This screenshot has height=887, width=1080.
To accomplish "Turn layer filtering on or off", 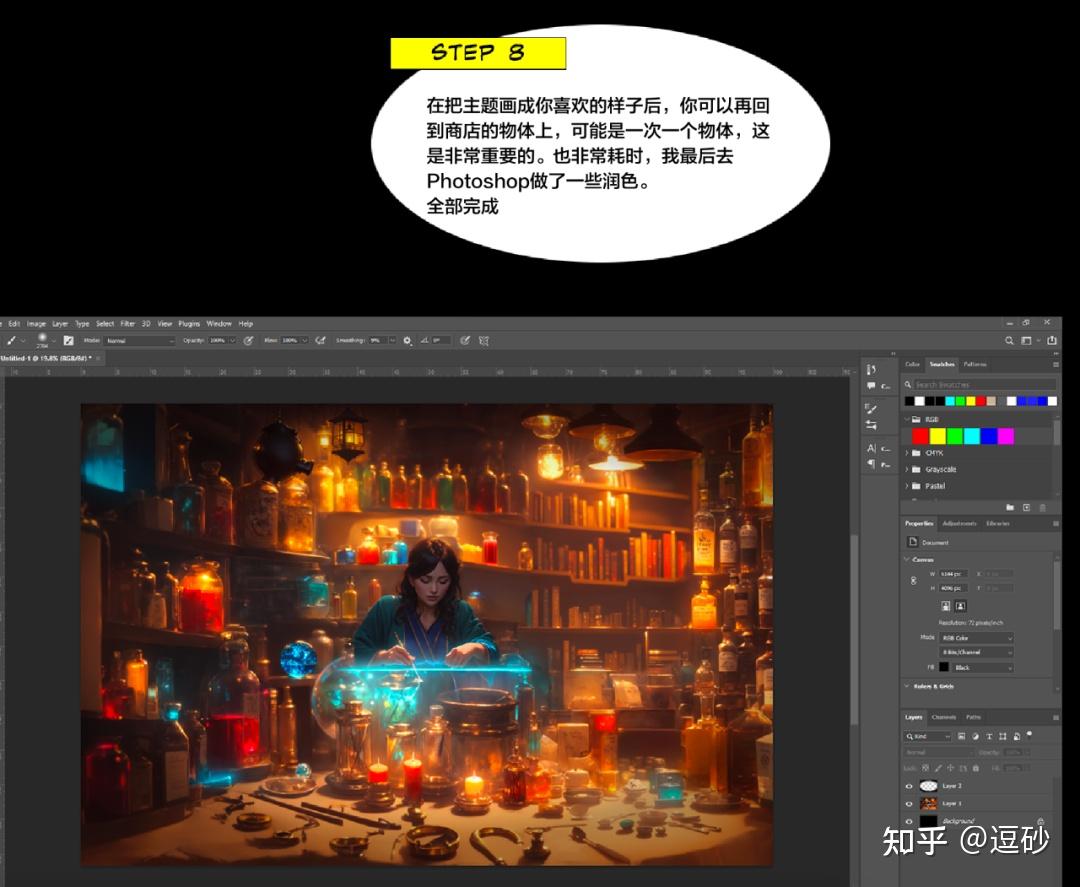I will 1029,735.
